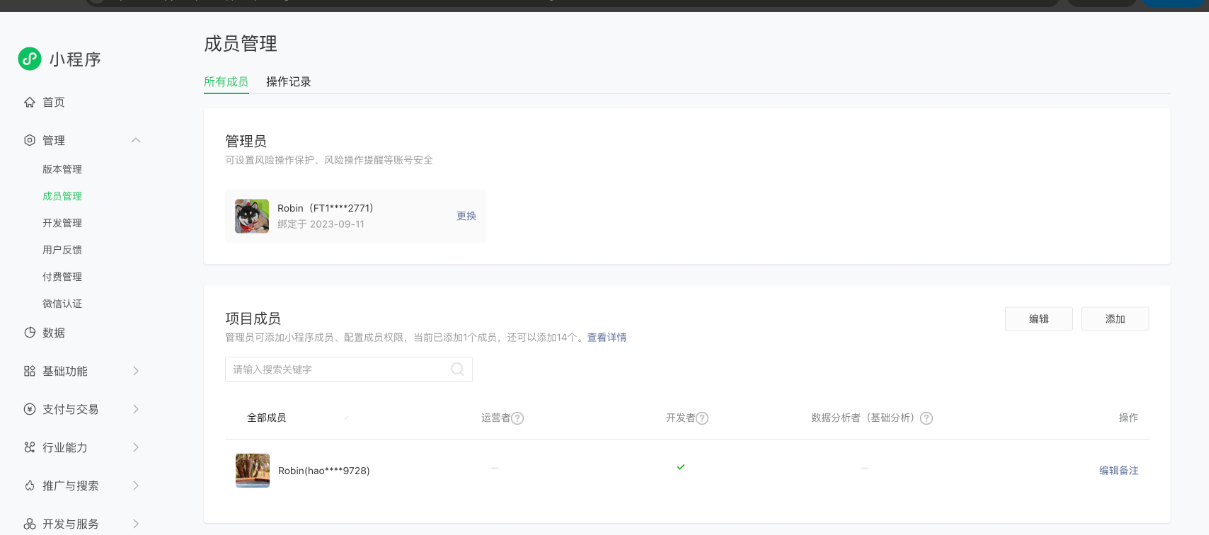Screen dimensions: 1209x535
Task: Expand the 行业能力 menu
Action: (x=136, y=447)
